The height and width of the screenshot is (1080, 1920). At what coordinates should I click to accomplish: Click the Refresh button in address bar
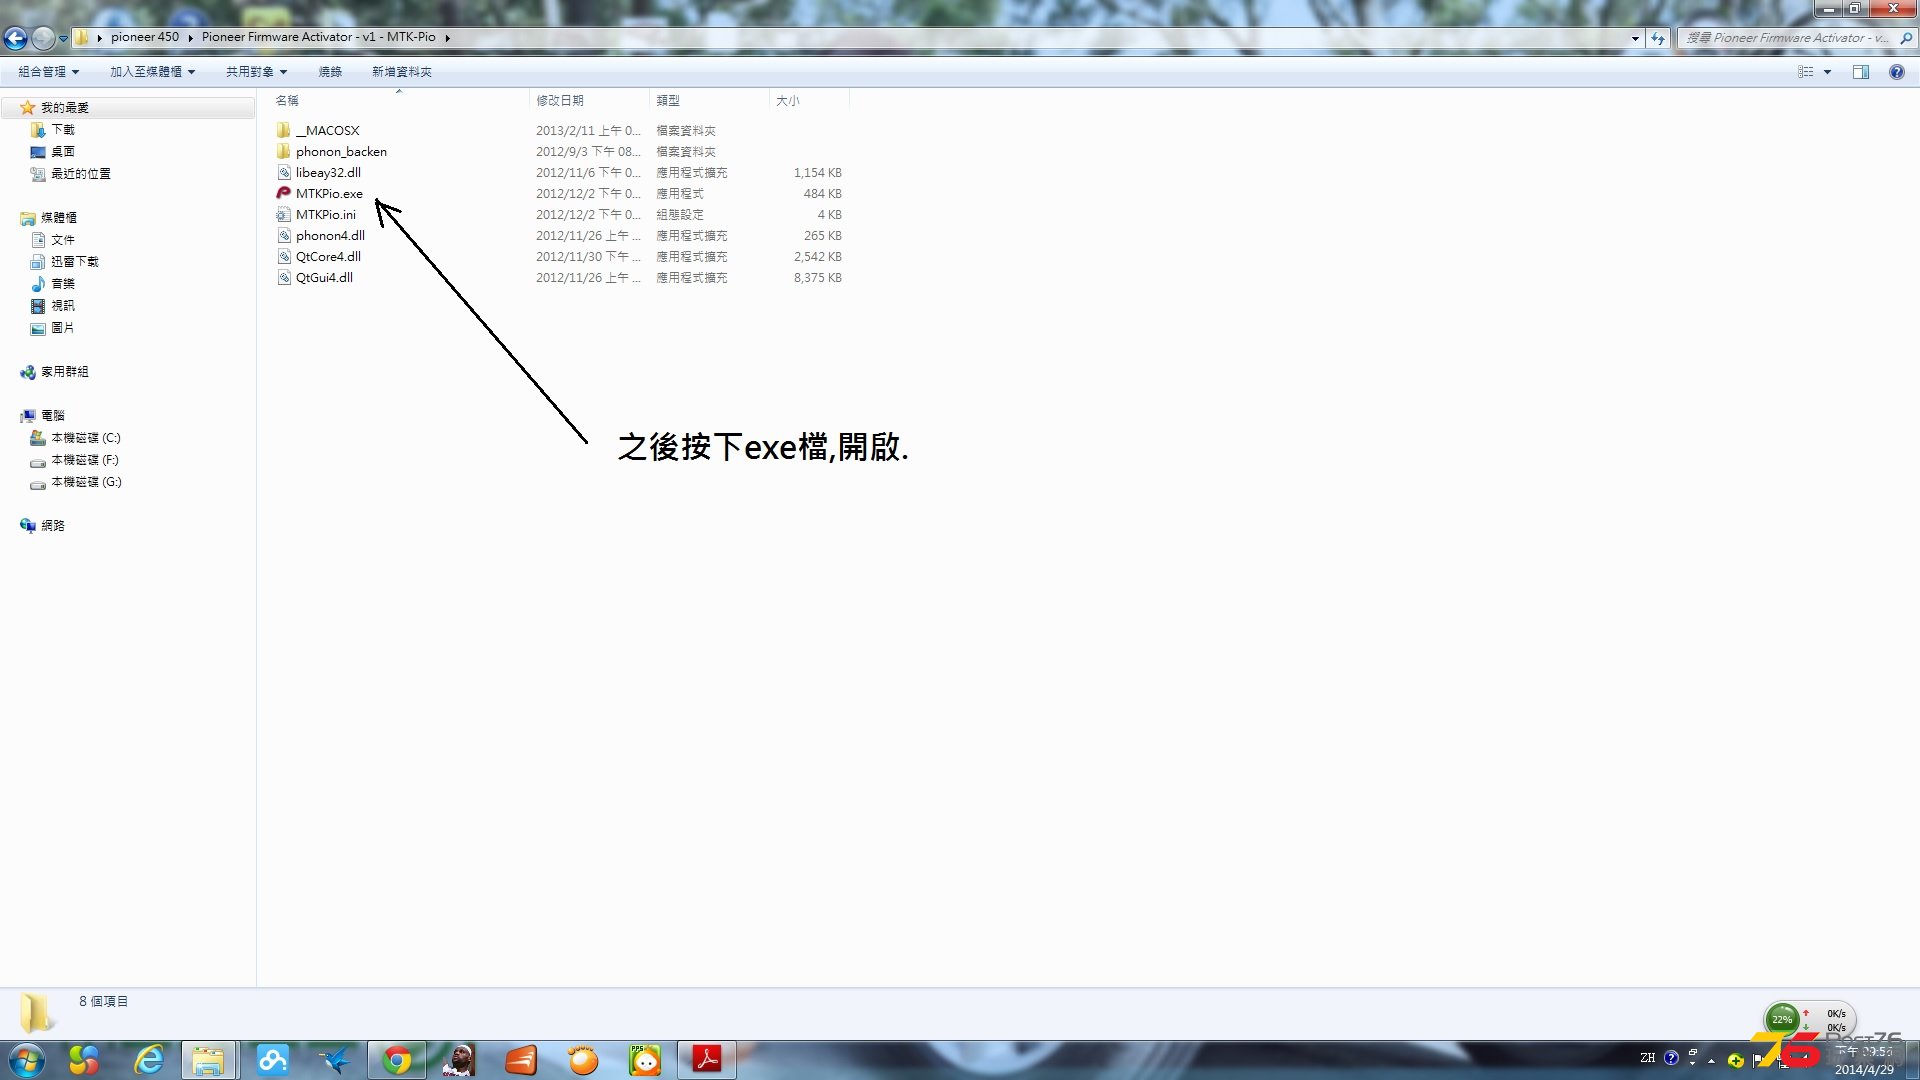pos(1658,38)
